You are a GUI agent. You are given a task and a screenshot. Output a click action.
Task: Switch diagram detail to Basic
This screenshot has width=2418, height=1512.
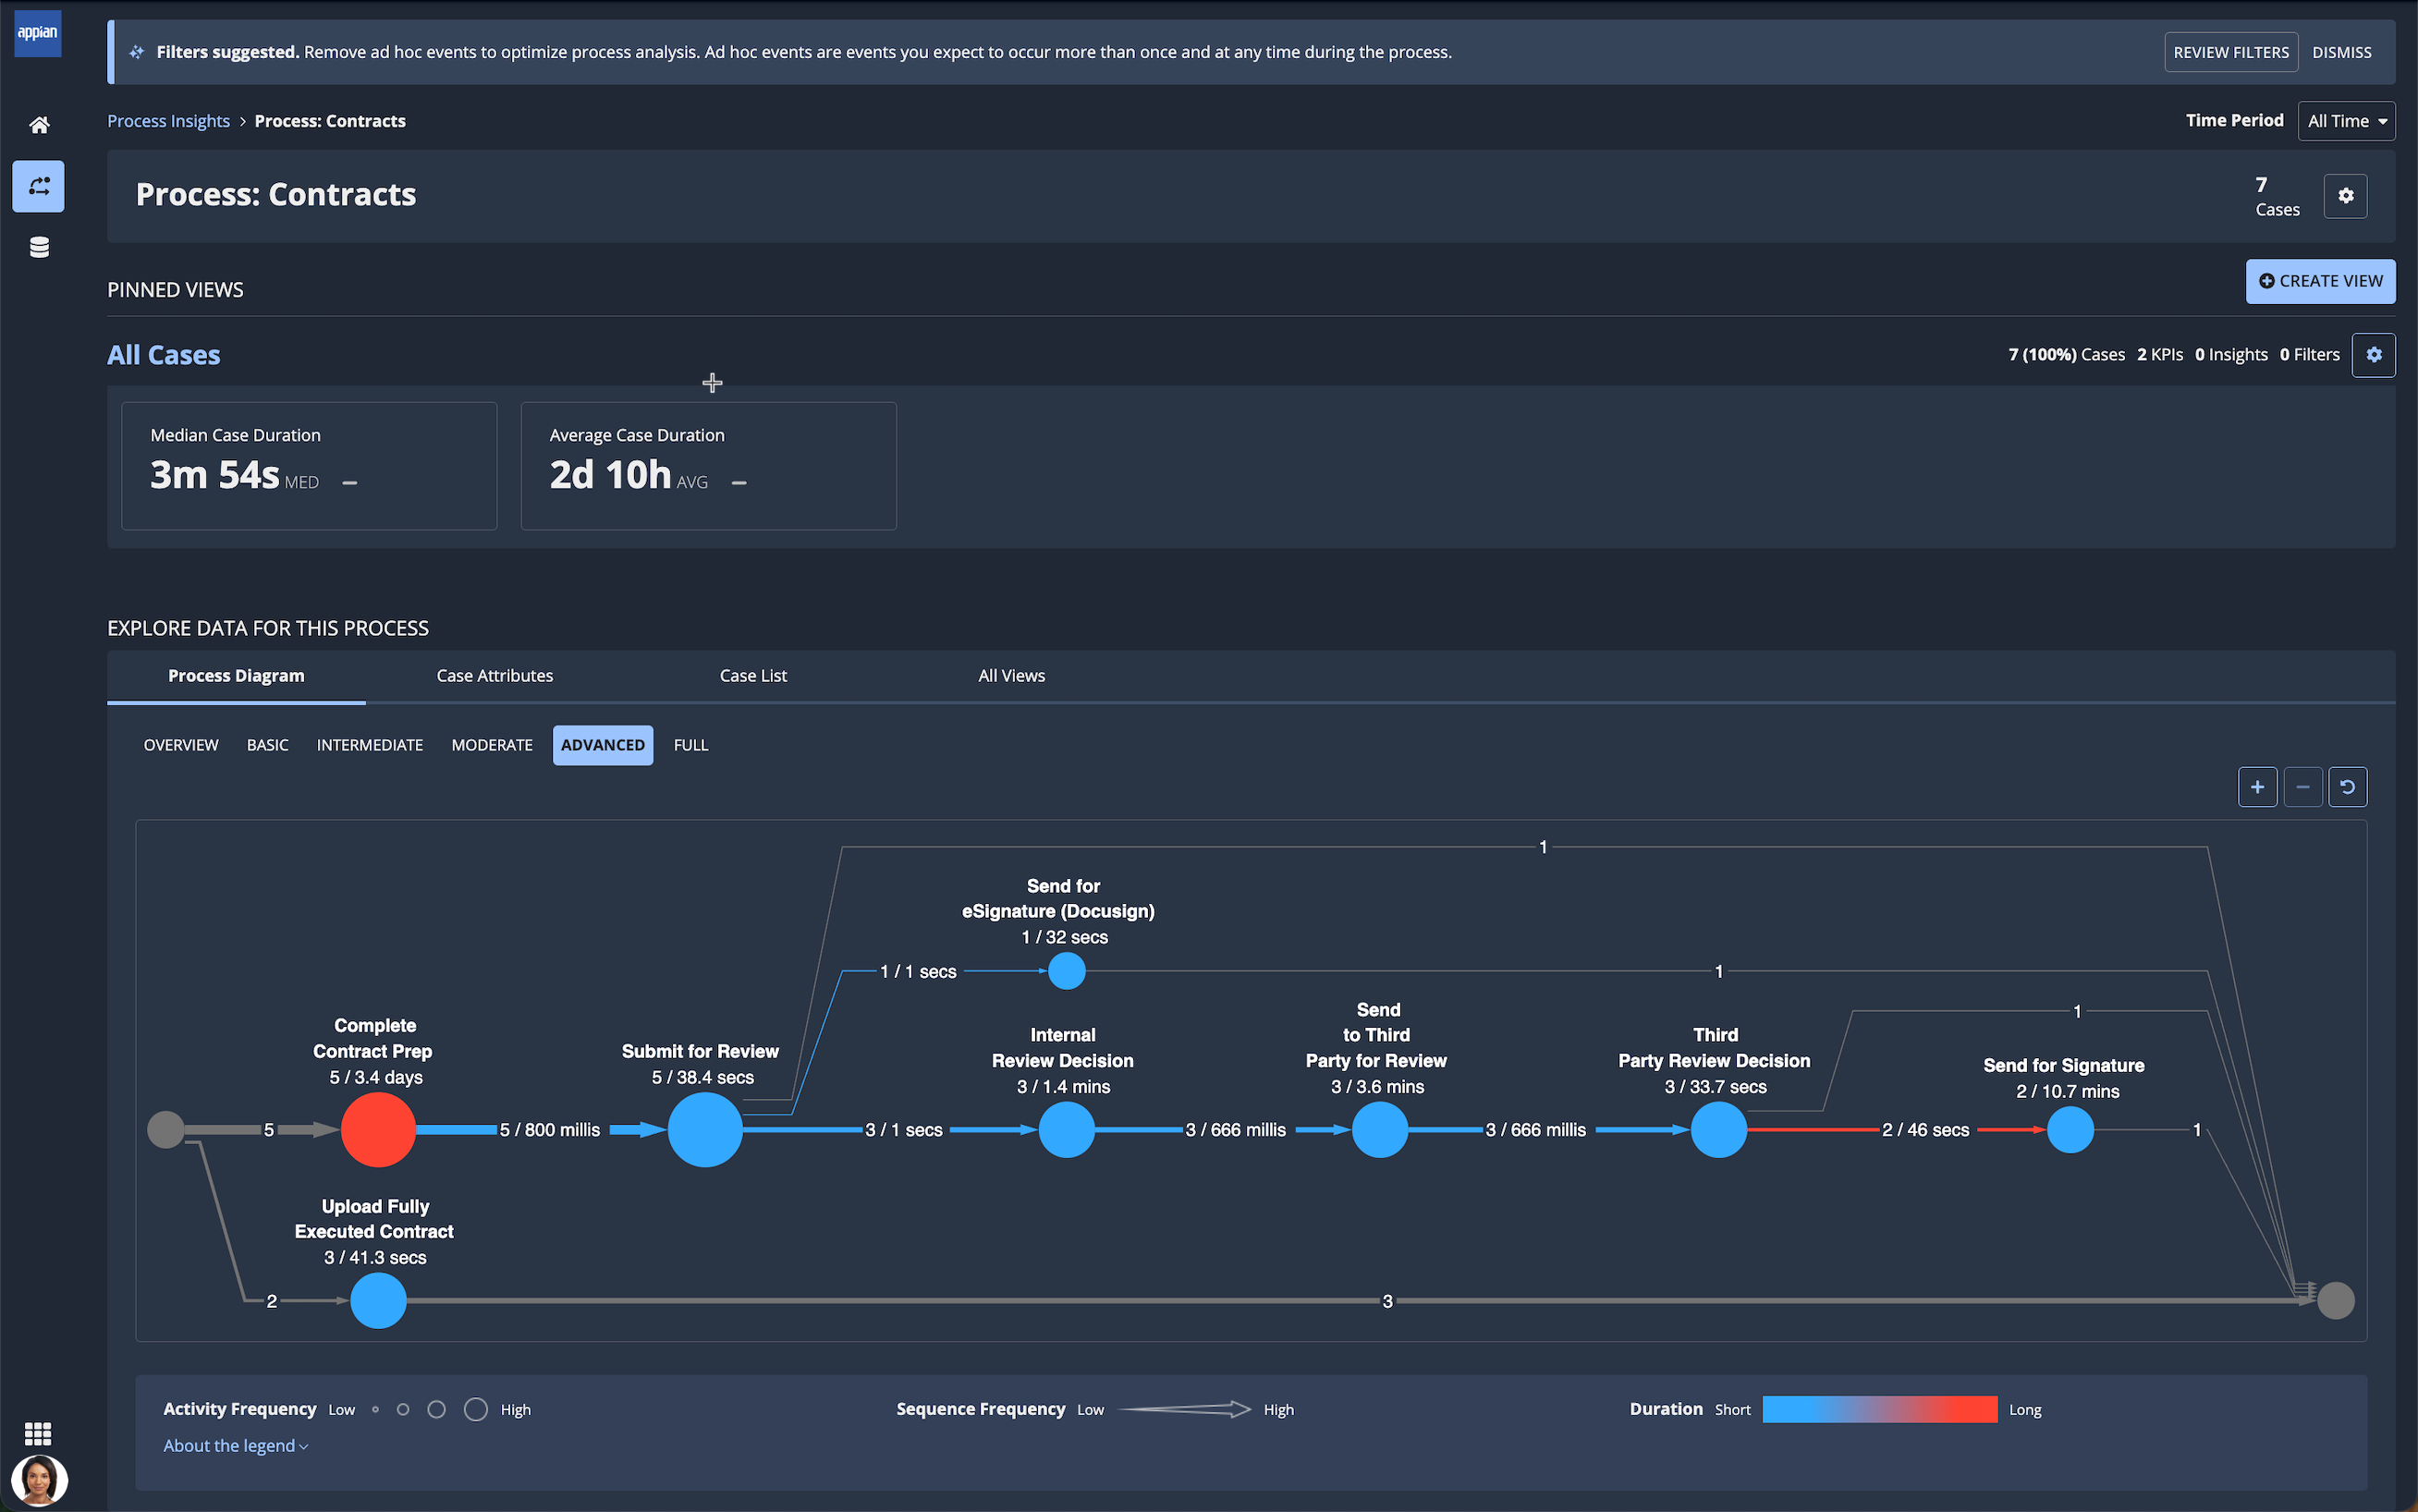(268, 745)
